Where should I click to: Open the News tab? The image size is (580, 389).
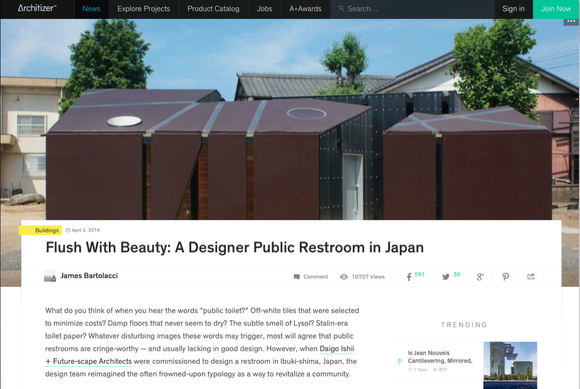point(91,9)
